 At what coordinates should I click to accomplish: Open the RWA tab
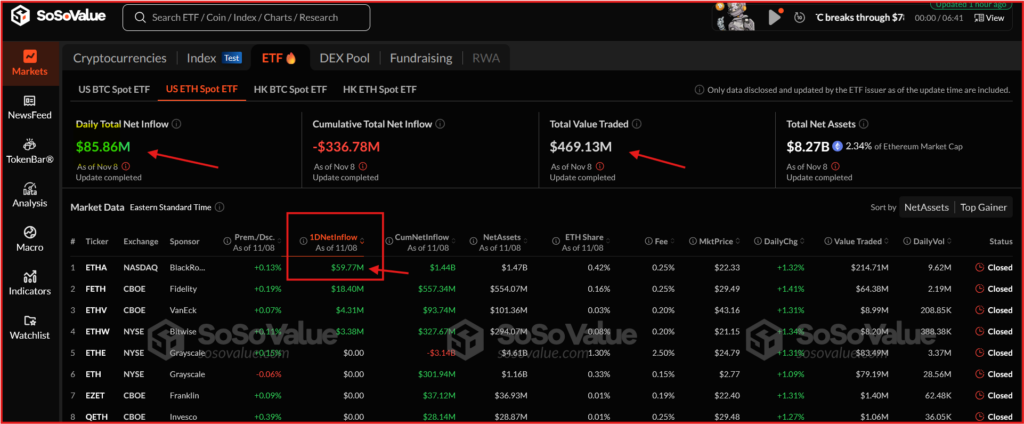(486, 58)
